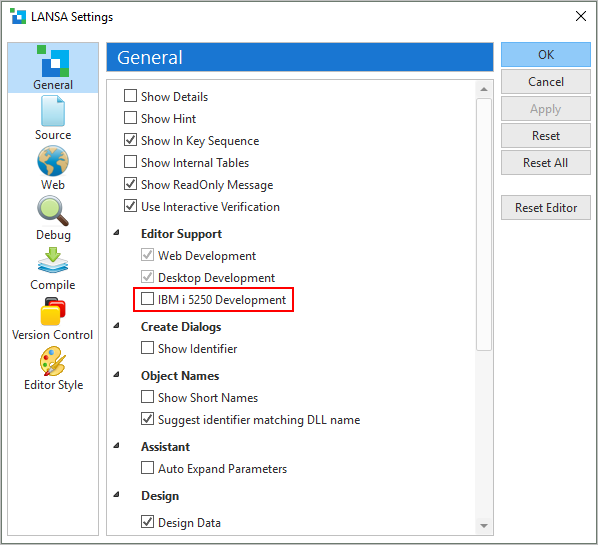Confirm settings with the OK button
This screenshot has width=598, height=545.
546,55
